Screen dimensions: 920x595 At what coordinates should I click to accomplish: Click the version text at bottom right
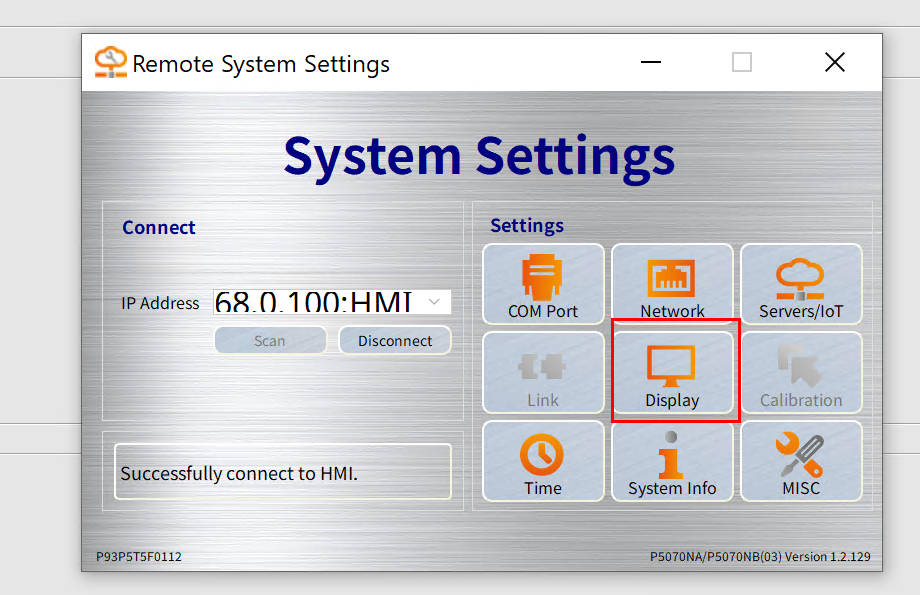click(760, 556)
